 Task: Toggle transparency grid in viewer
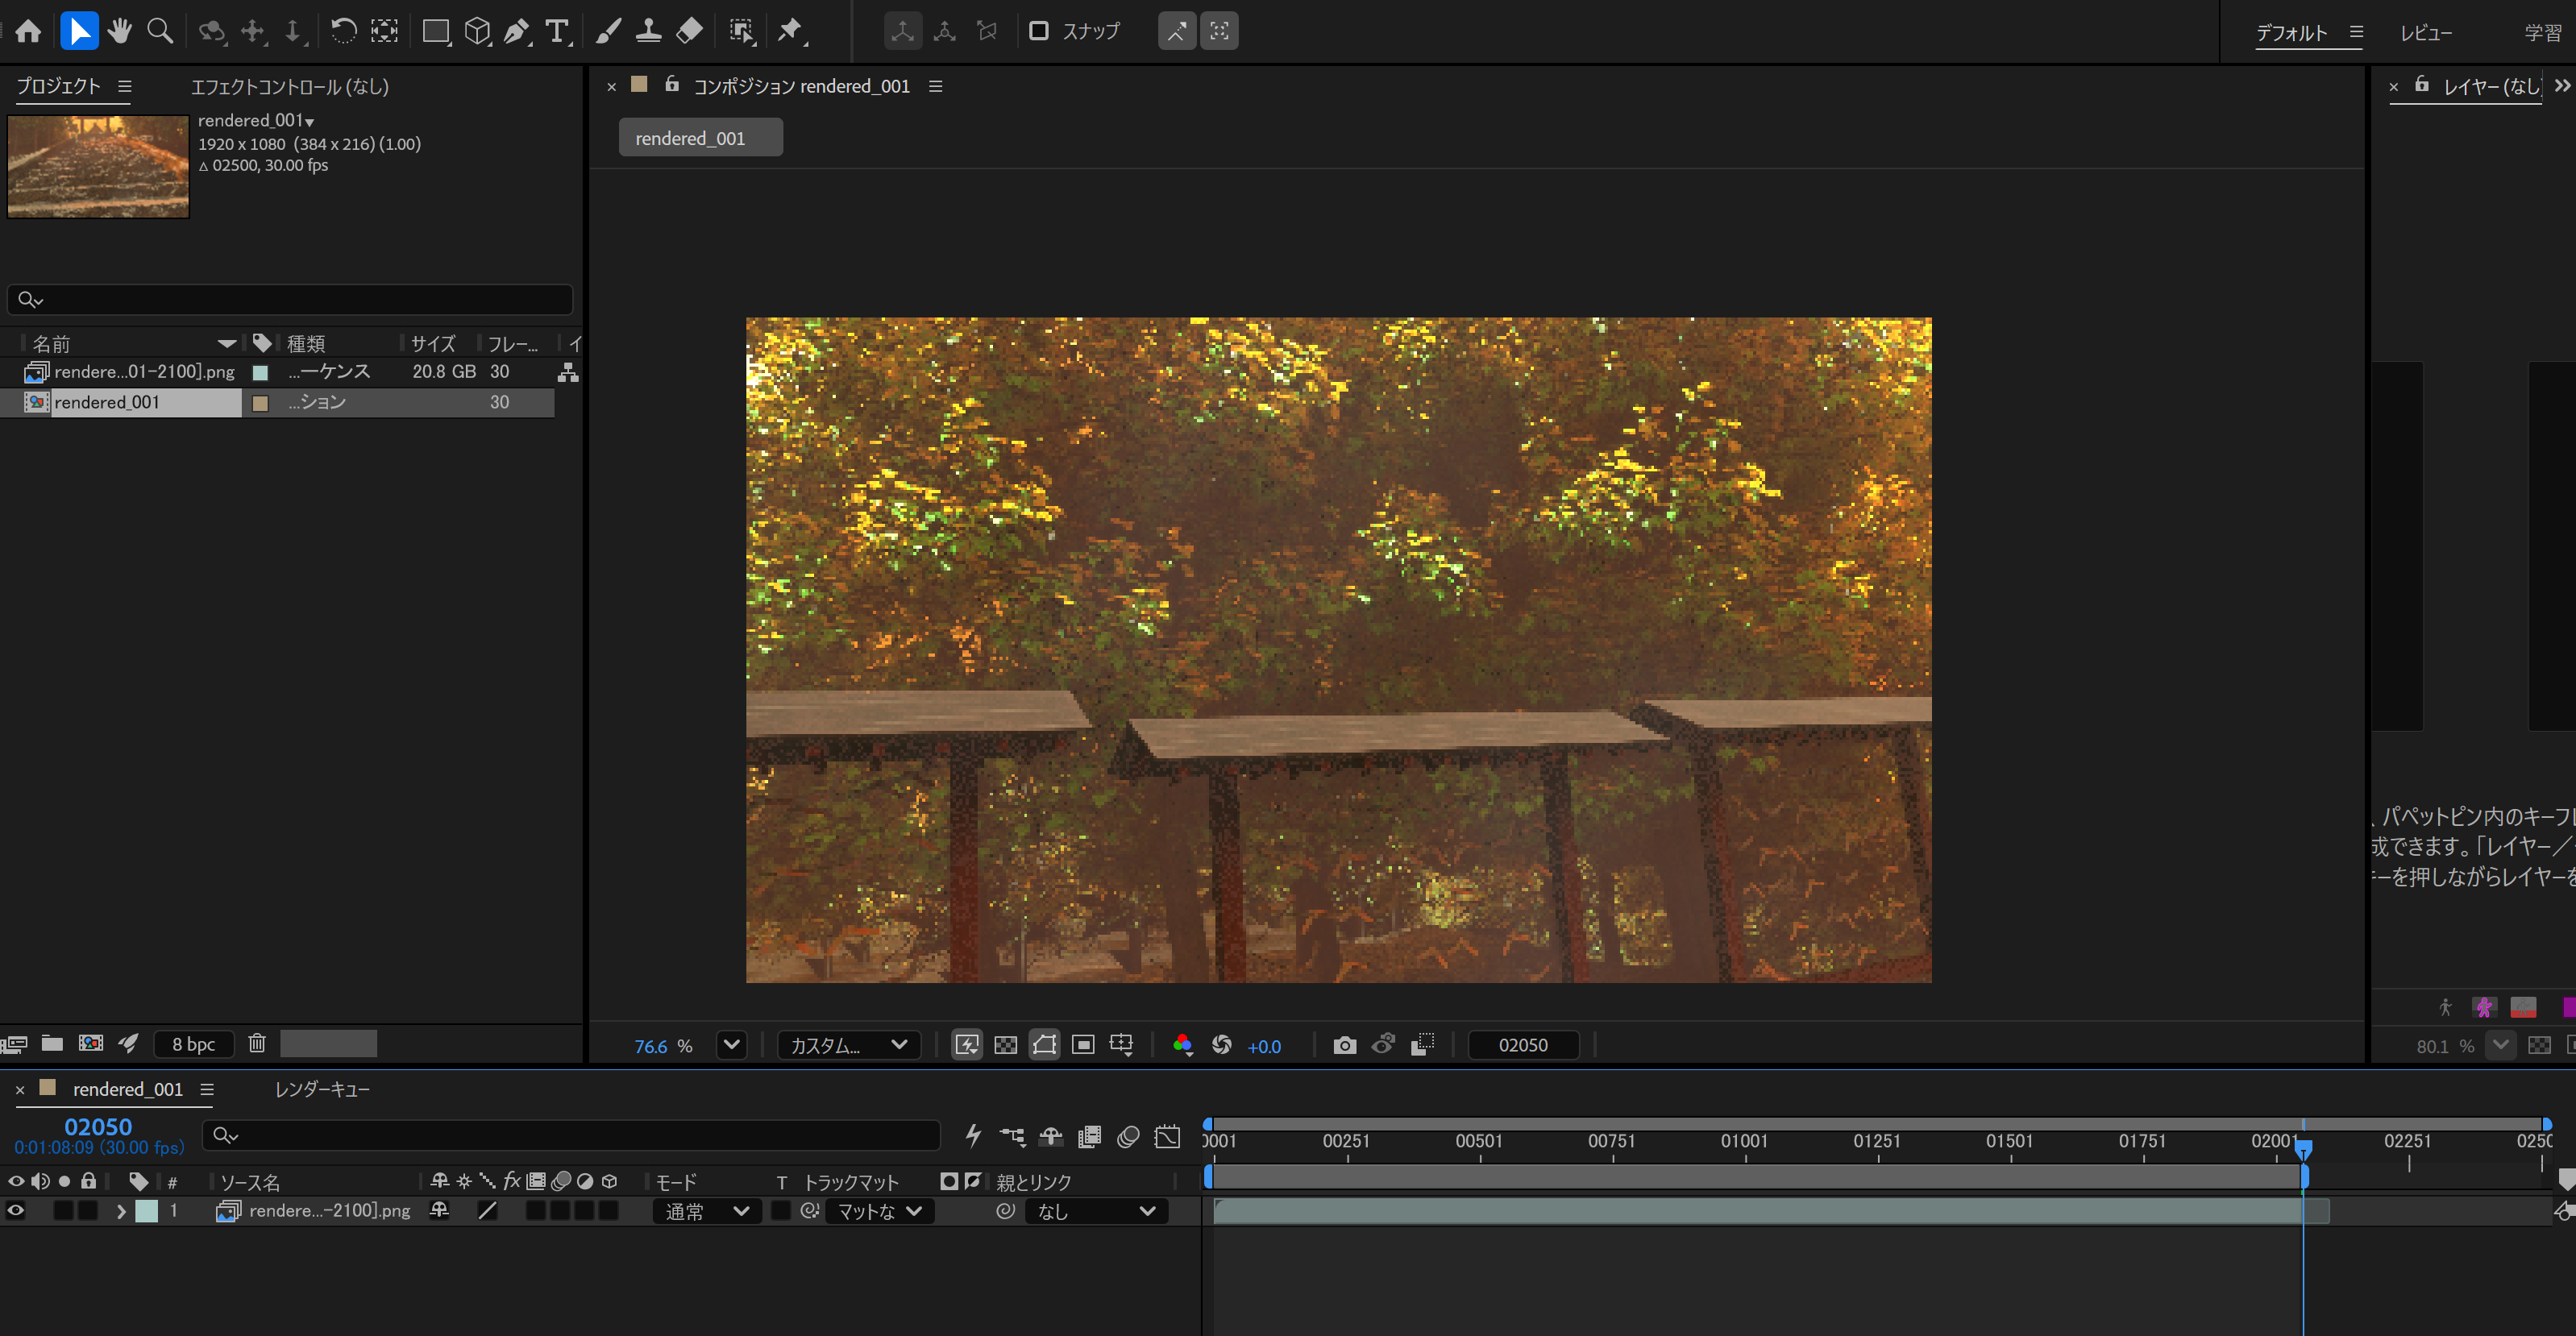tap(1006, 1045)
